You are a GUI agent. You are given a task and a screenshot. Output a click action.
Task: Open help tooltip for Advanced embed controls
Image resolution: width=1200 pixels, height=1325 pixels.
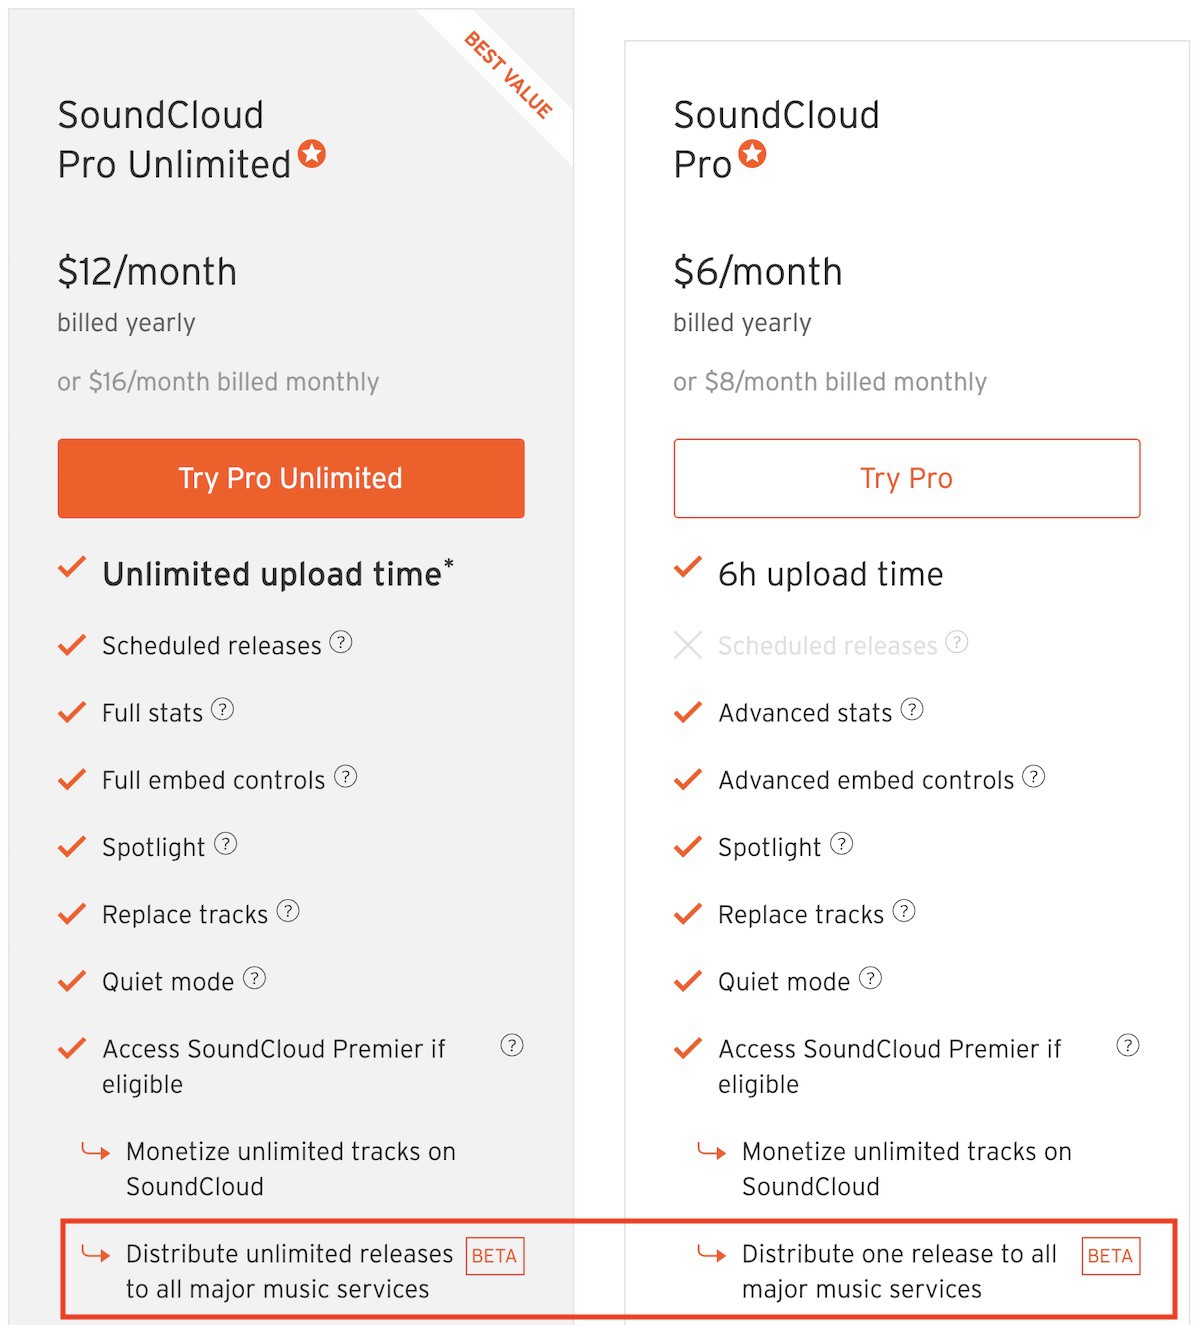coord(1035,778)
